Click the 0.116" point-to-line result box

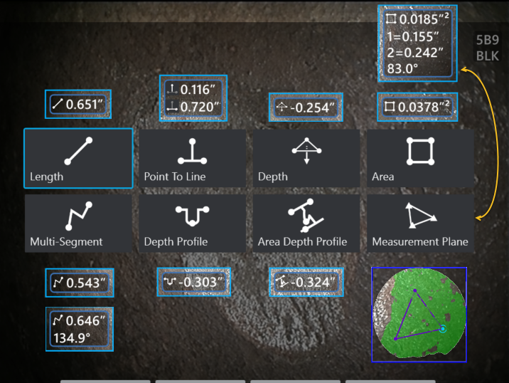[193, 98]
